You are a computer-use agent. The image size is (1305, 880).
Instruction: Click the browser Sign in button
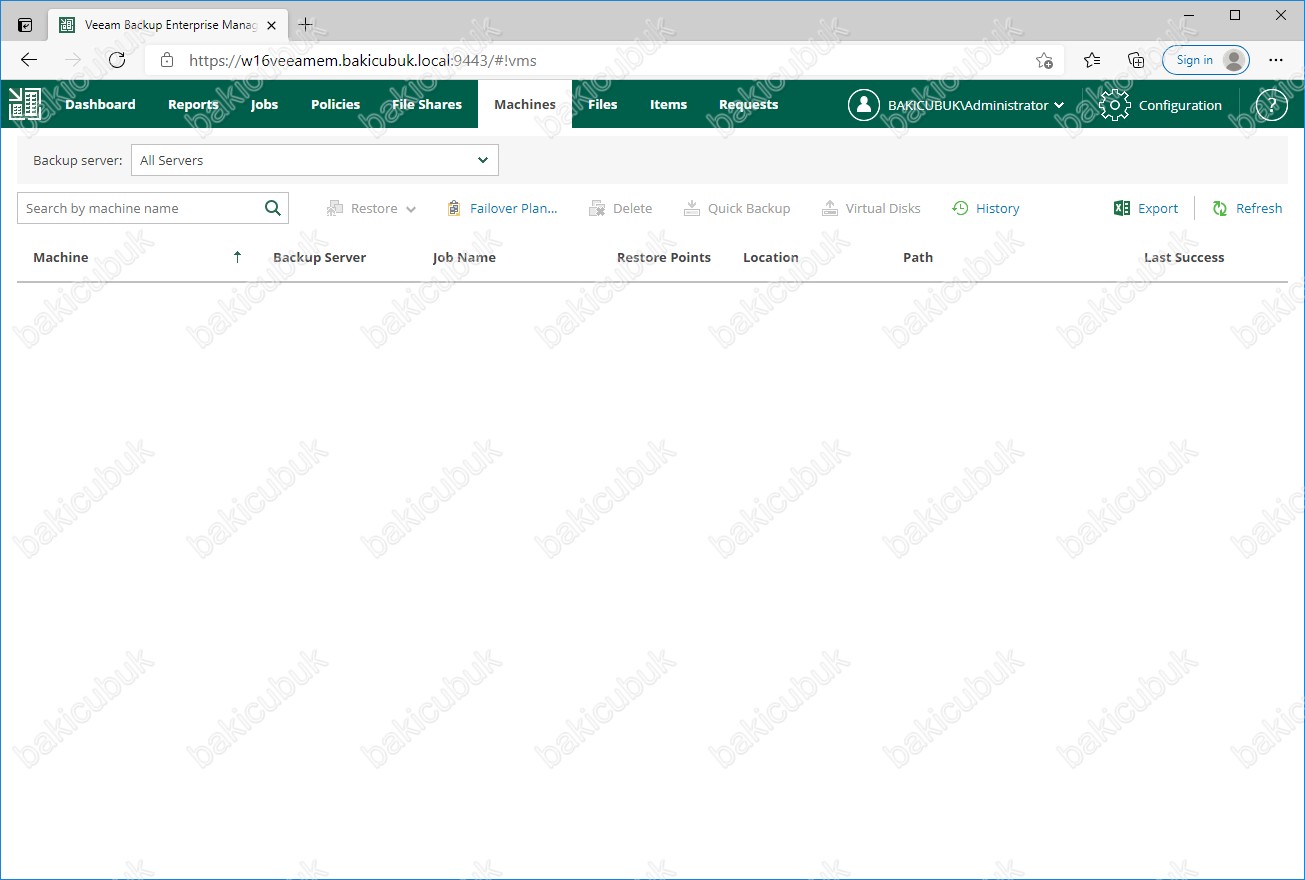pos(1206,60)
